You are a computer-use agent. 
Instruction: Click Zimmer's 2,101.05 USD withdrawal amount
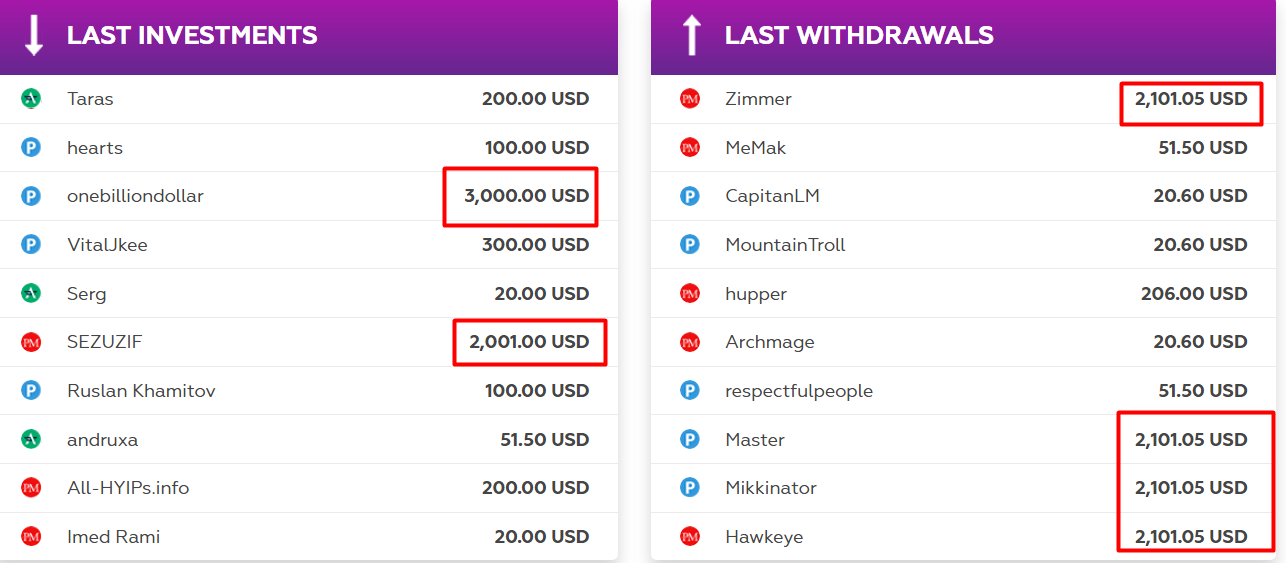point(1191,99)
